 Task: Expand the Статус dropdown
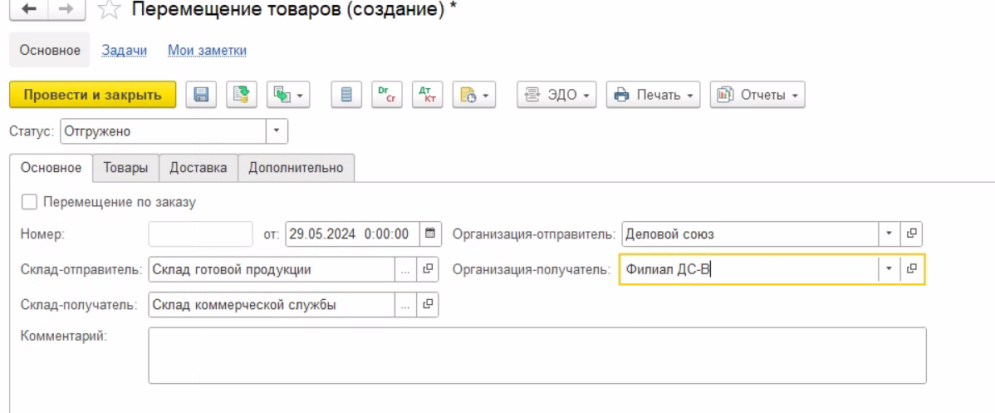coord(277,131)
